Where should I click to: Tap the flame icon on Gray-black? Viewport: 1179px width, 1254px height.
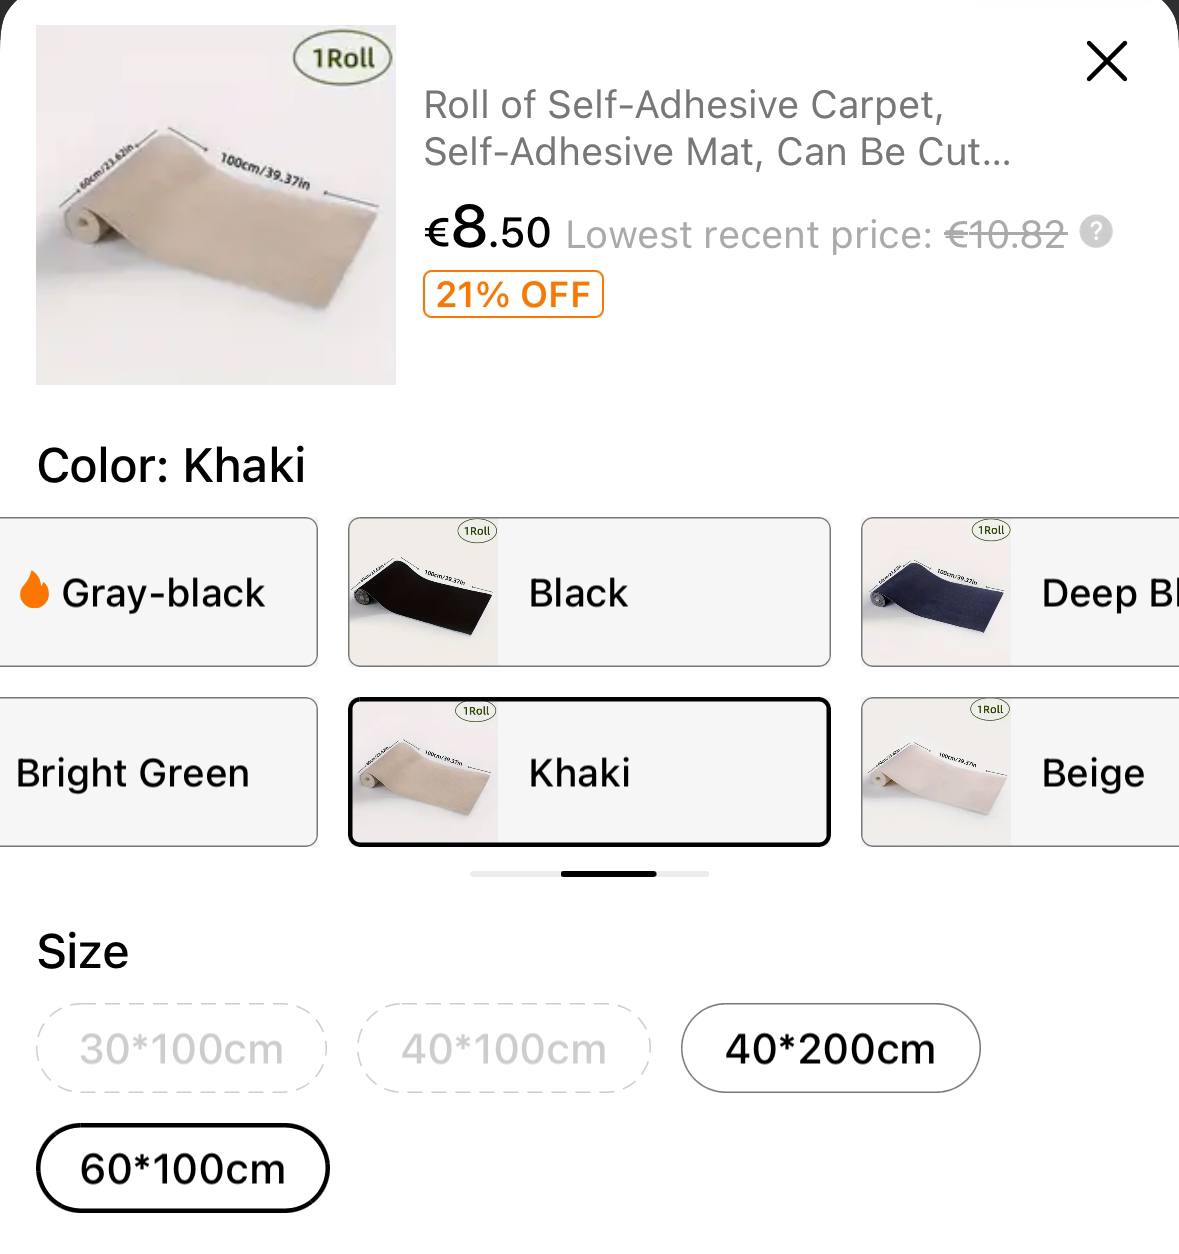click(x=34, y=591)
